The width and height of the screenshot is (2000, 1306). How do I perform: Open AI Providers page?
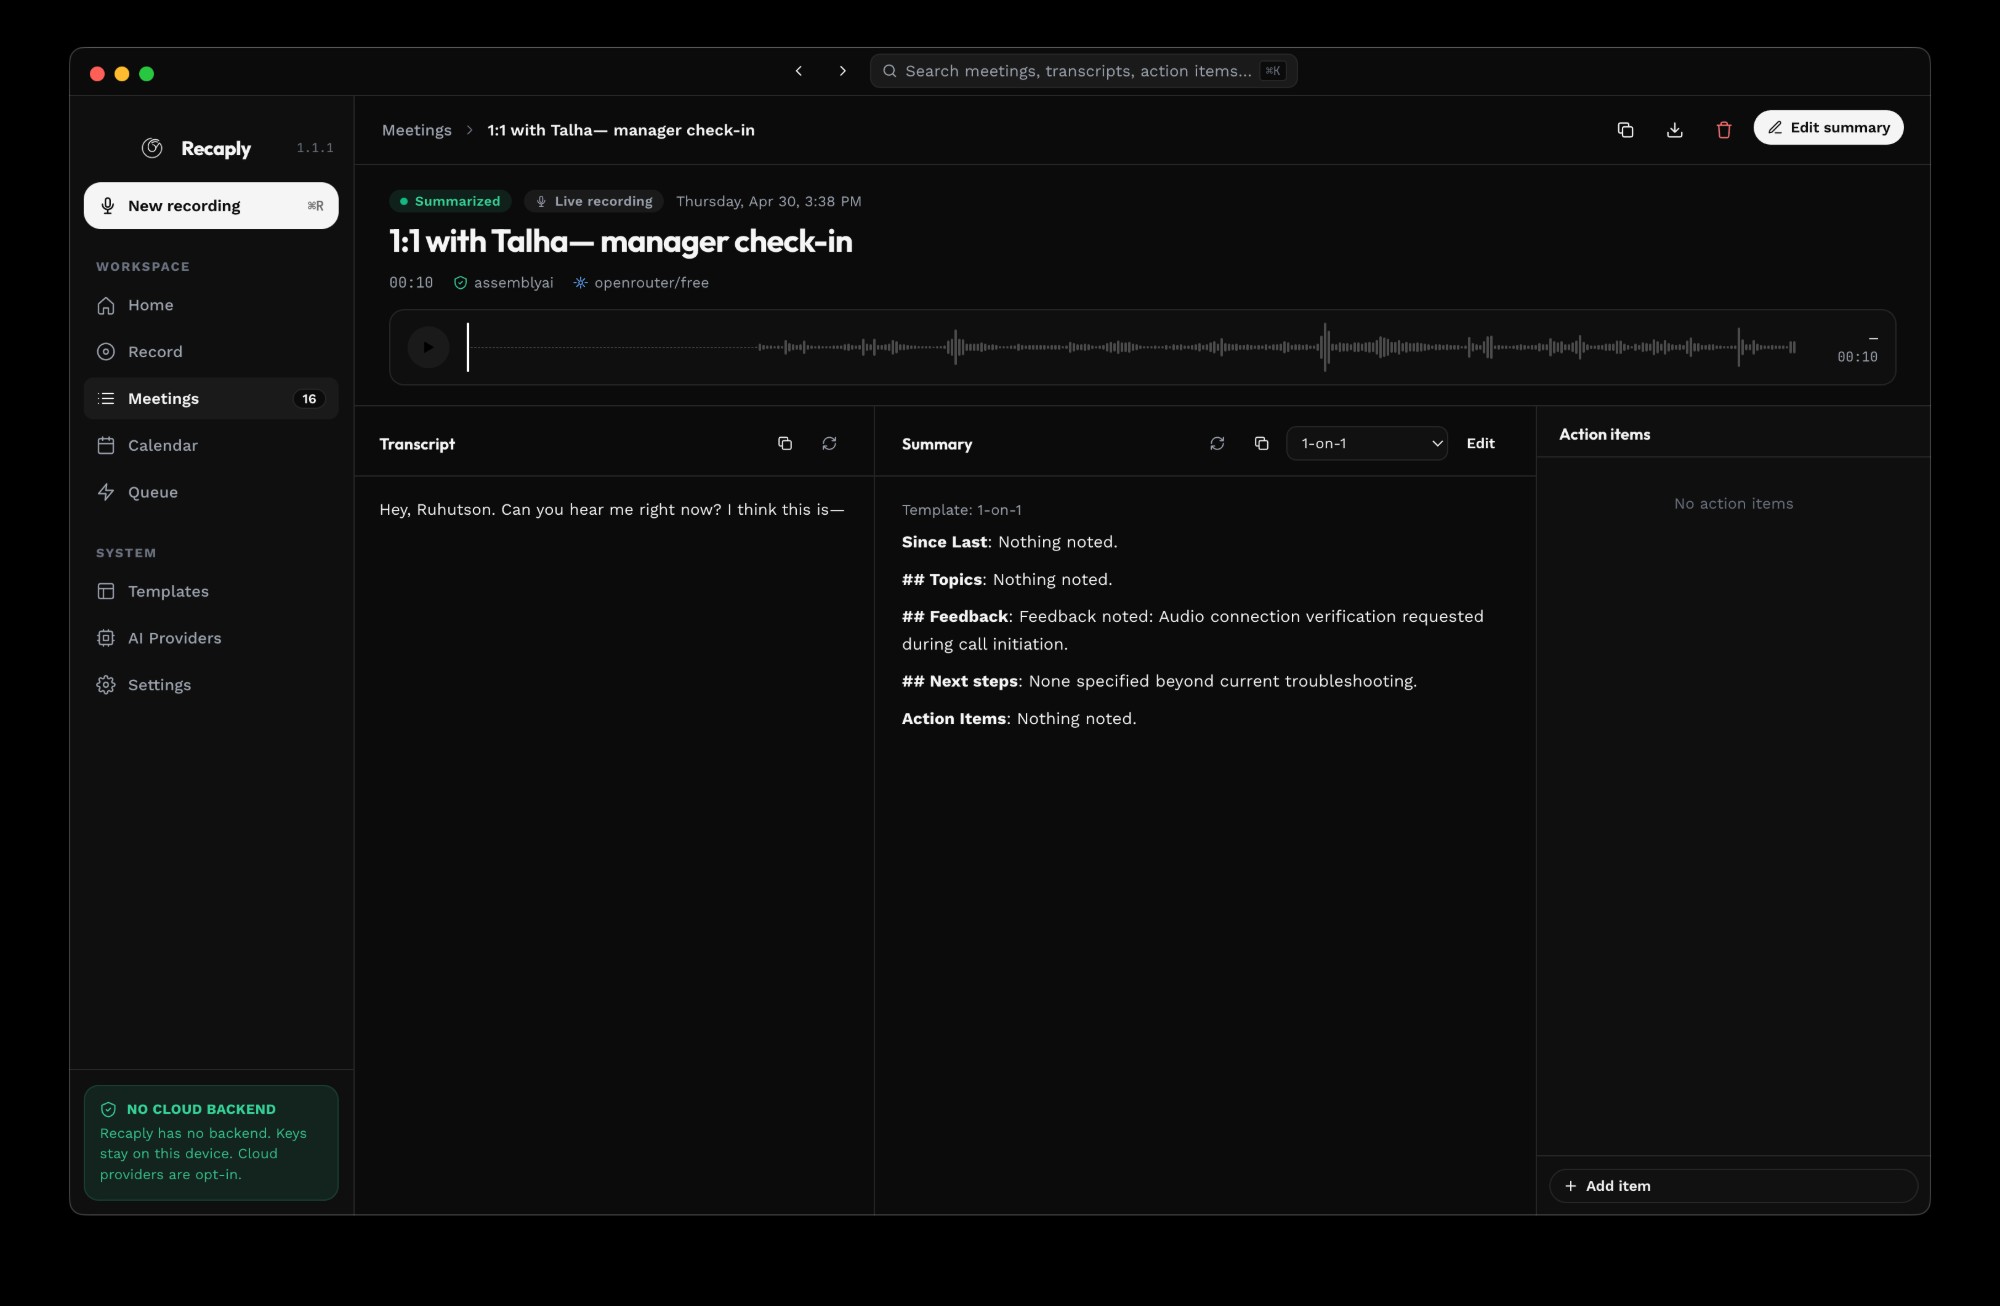pyautogui.click(x=211, y=638)
